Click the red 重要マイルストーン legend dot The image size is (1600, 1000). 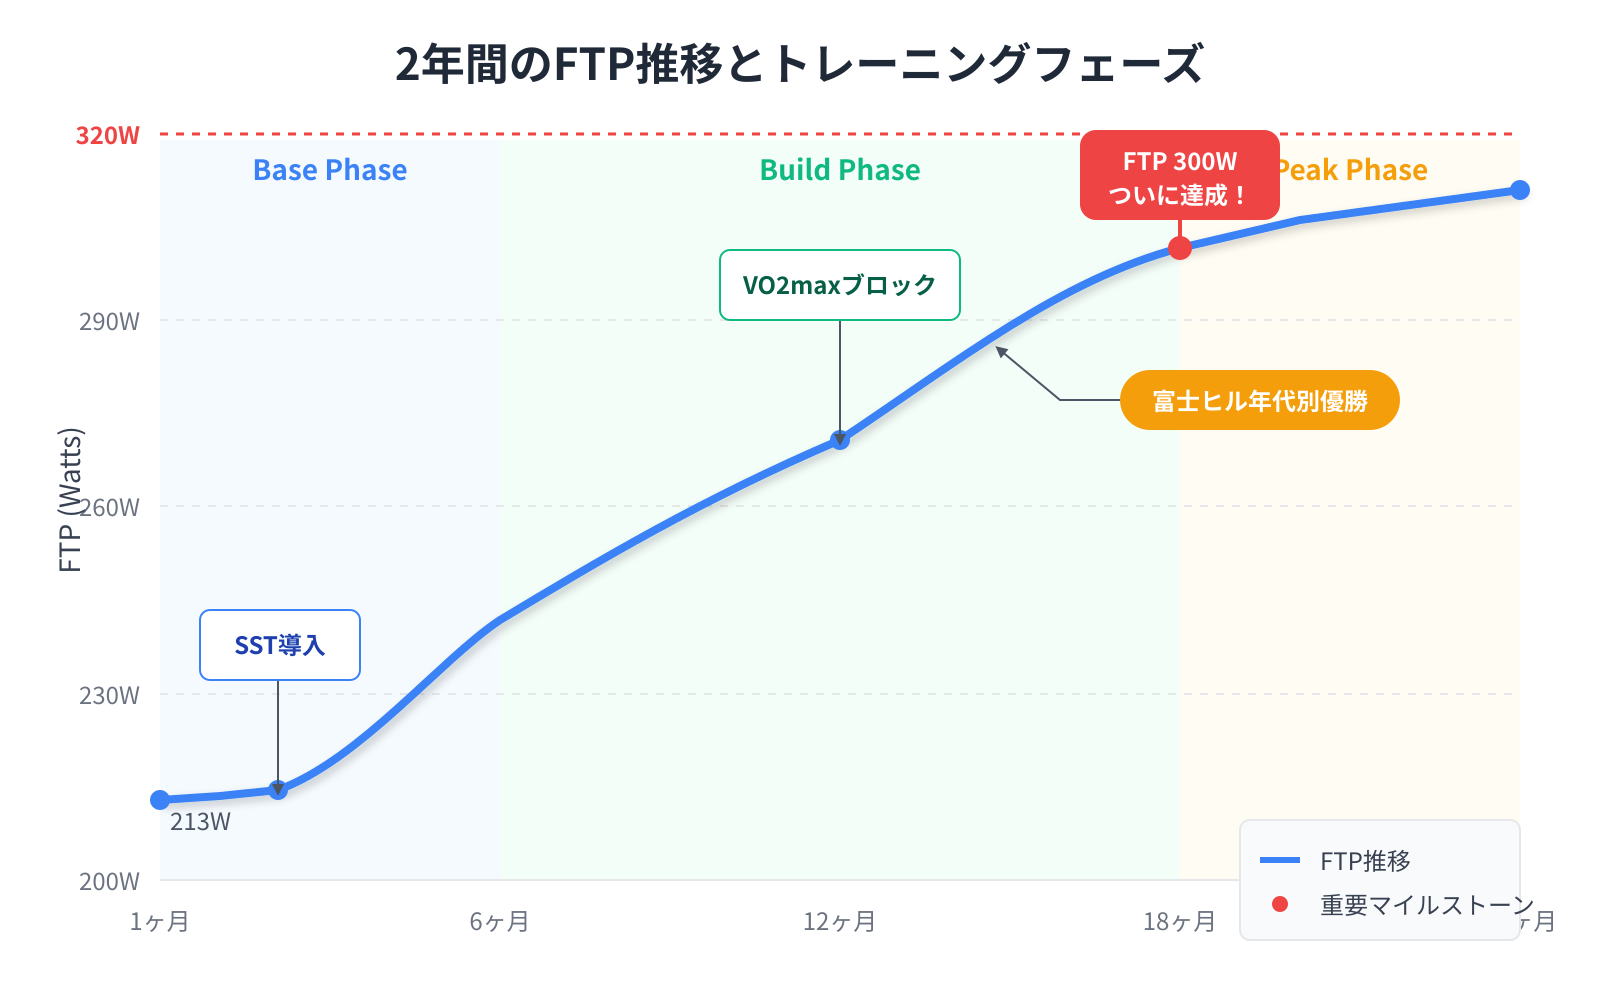(1279, 904)
